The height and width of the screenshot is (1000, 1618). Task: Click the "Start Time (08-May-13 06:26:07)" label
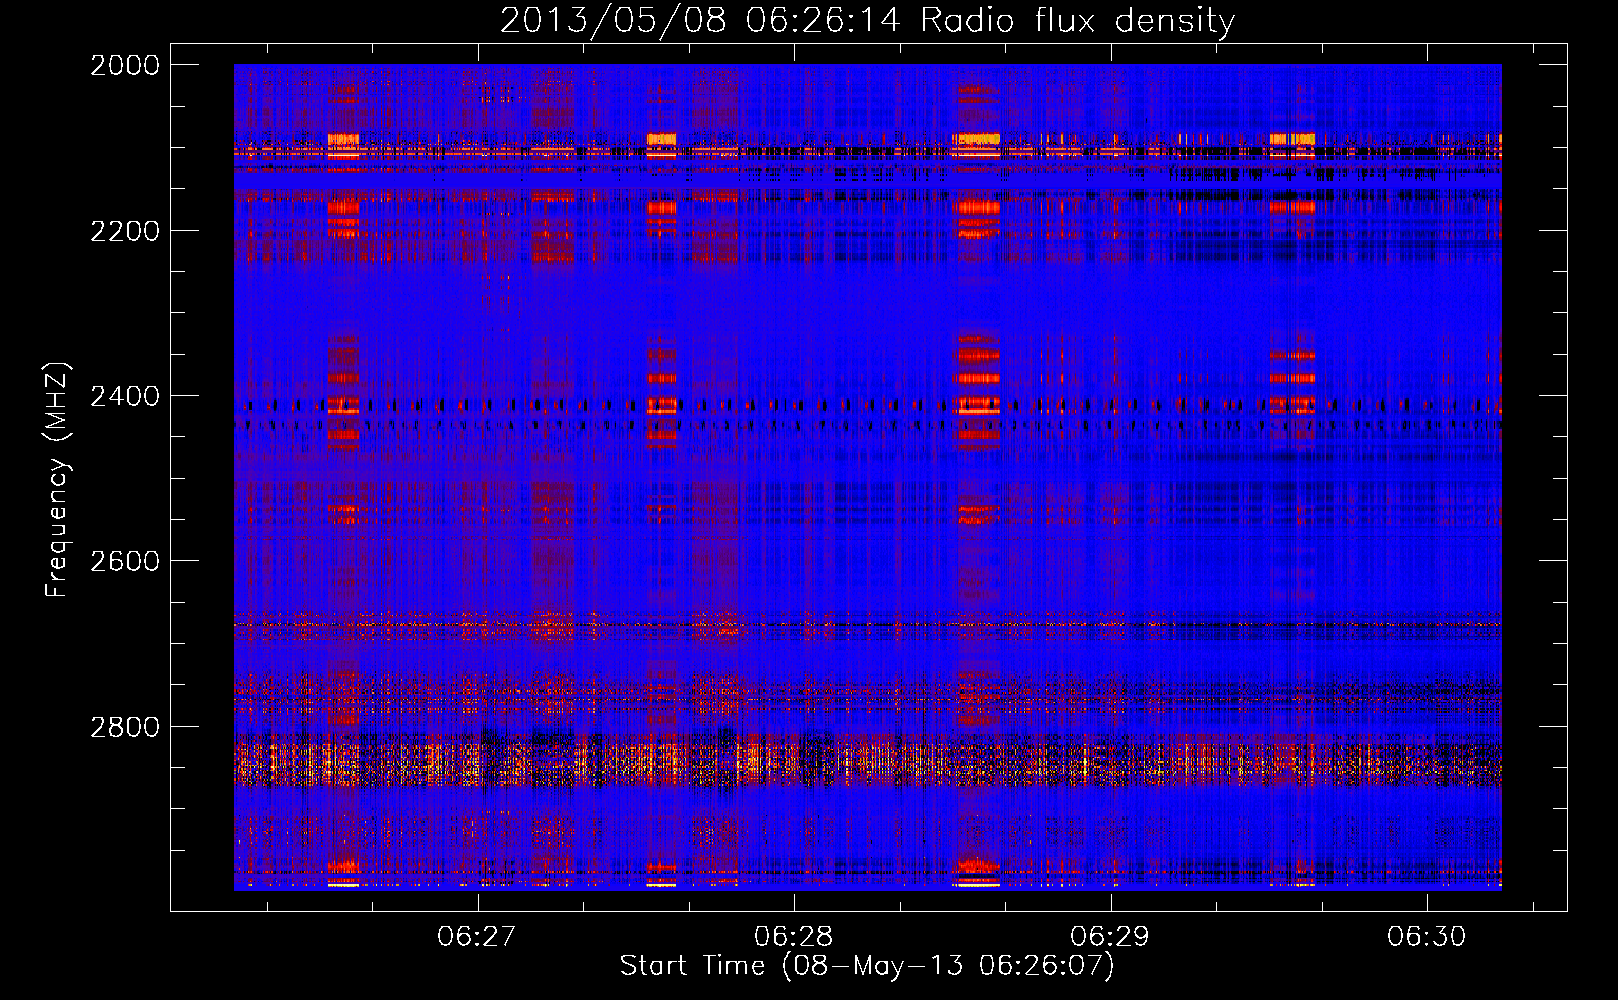(x=867, y=966)
